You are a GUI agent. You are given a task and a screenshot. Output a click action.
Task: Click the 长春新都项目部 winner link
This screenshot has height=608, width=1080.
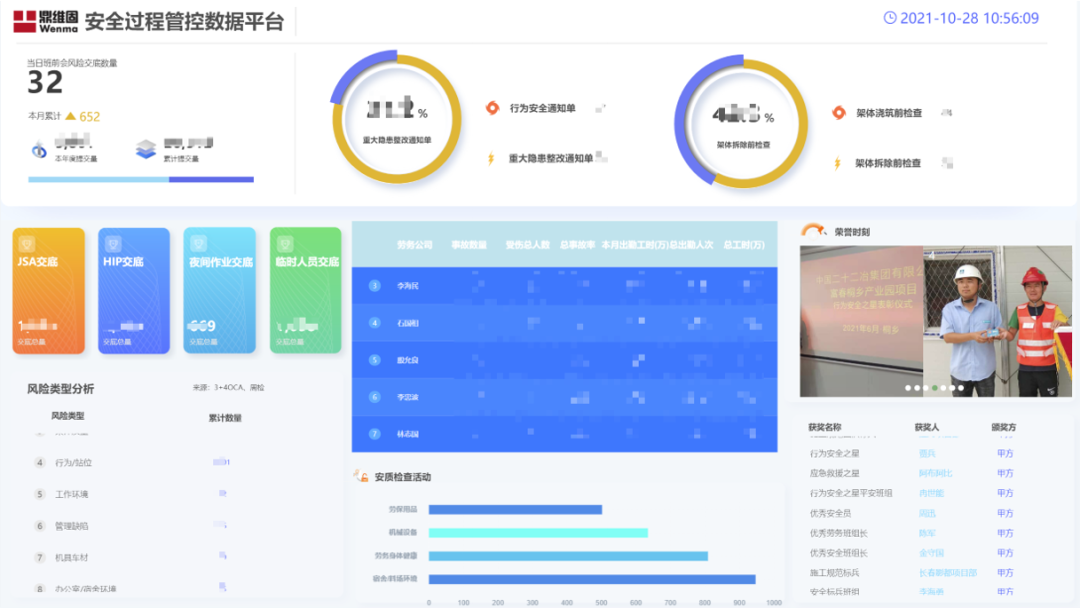point(947,572)
